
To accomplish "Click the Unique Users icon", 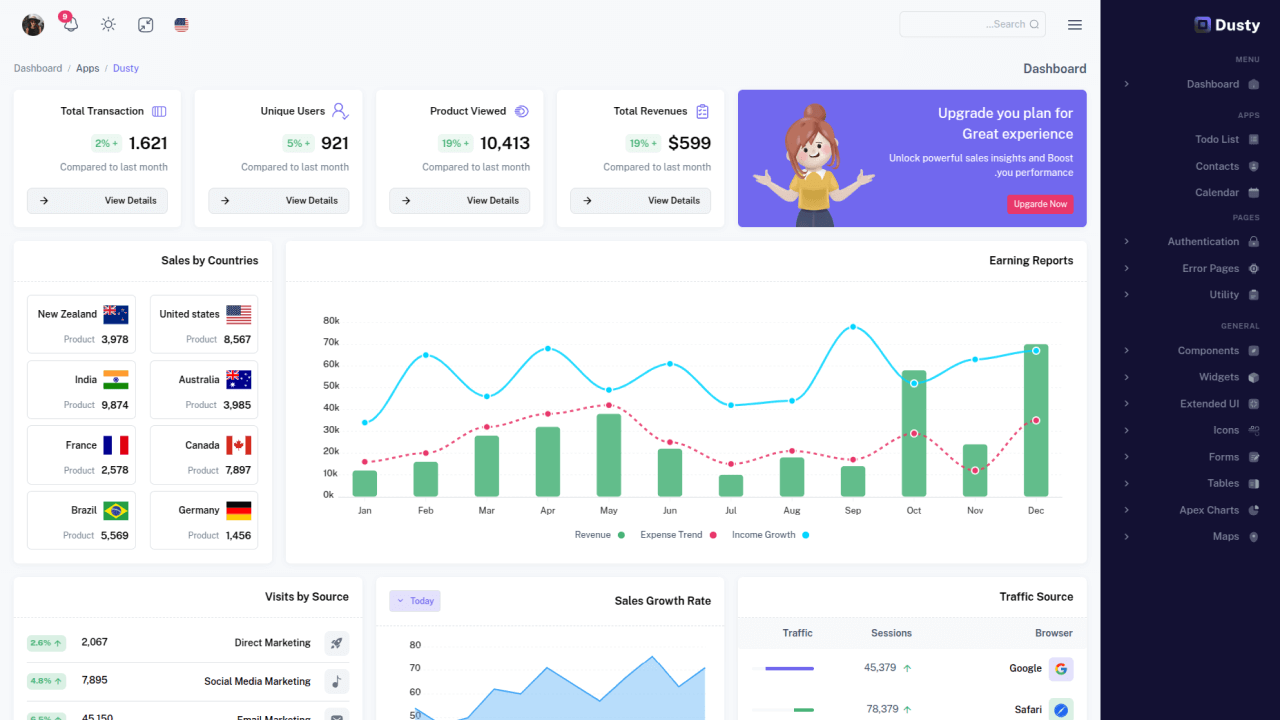I will [340, 111].
